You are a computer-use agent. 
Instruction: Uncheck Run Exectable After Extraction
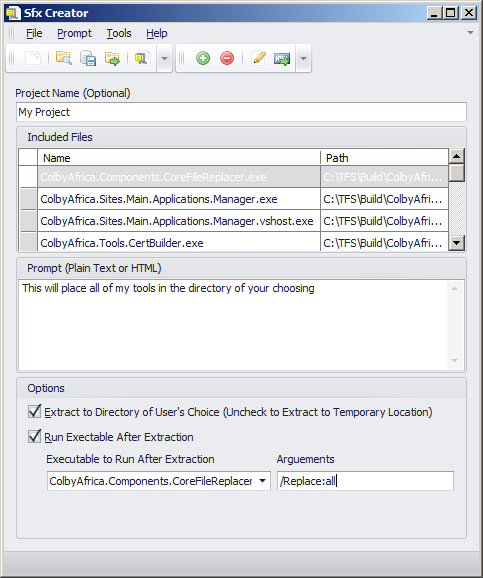pos(35,436)
